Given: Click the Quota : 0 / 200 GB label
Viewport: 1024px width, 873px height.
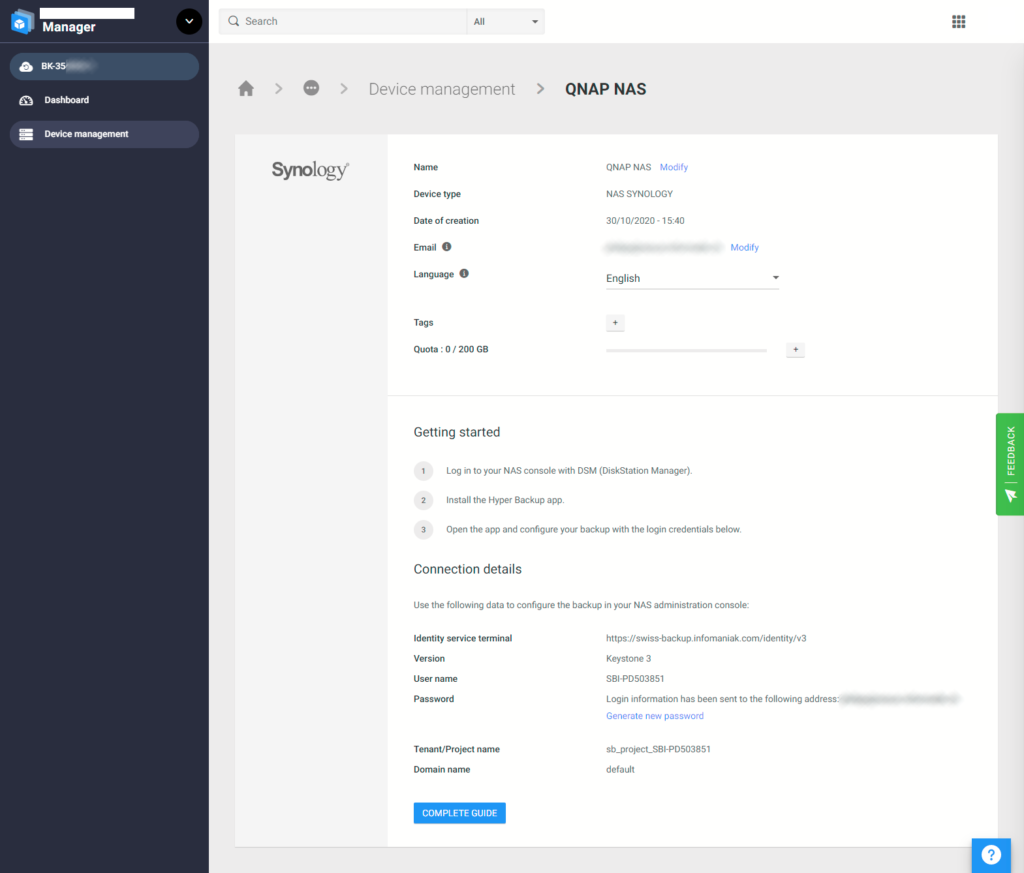Looking at the screenshot, I should [451, 349].
